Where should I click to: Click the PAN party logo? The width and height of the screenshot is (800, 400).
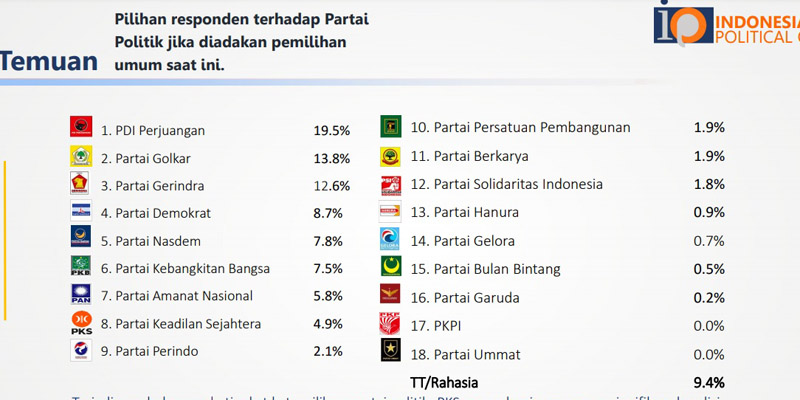coord(81,294)
